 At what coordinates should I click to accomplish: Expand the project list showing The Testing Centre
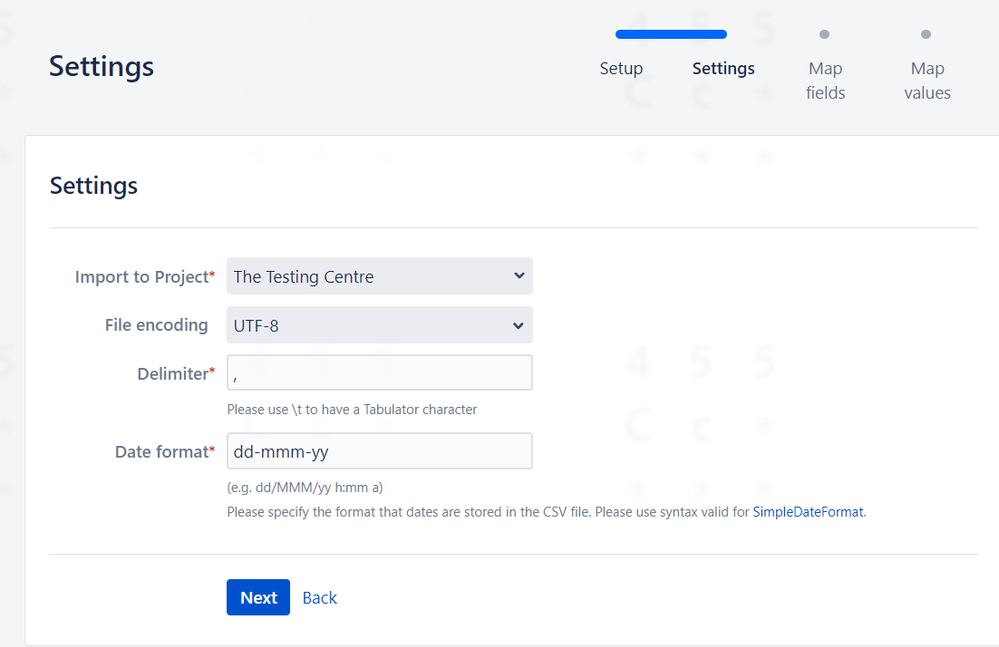(x=380, y=276)
